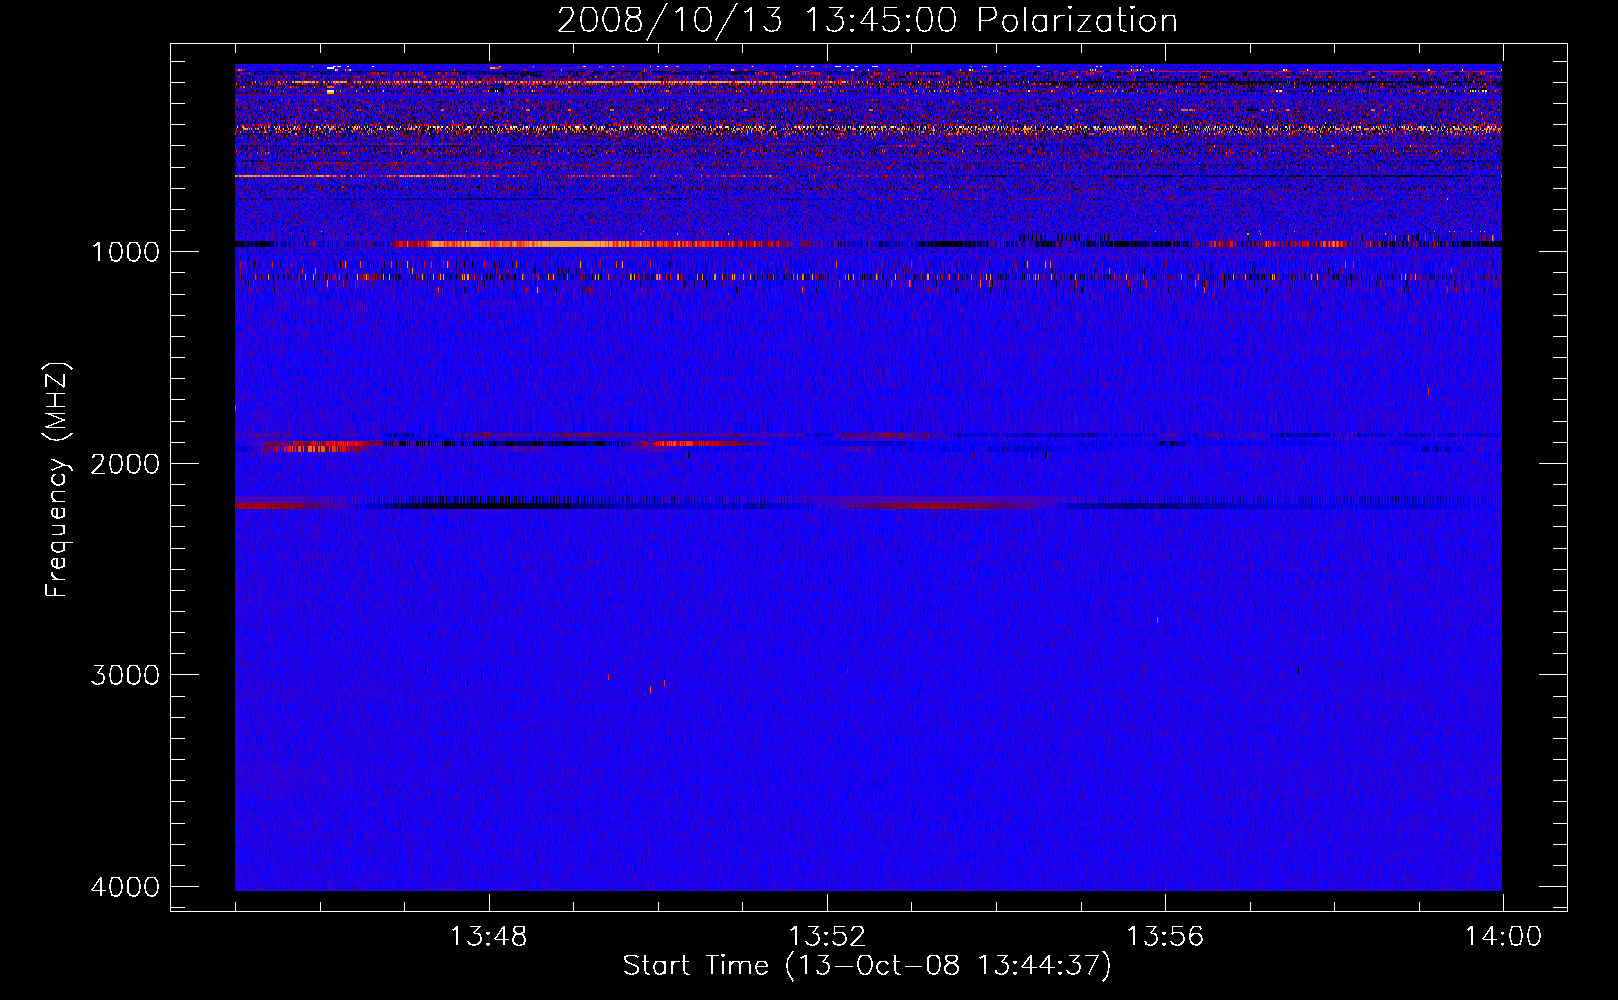Image resolution: width=1618 pixels, height=1000 pixels.
Task: Click the '13:56' time tick label
Action: 1165,937
